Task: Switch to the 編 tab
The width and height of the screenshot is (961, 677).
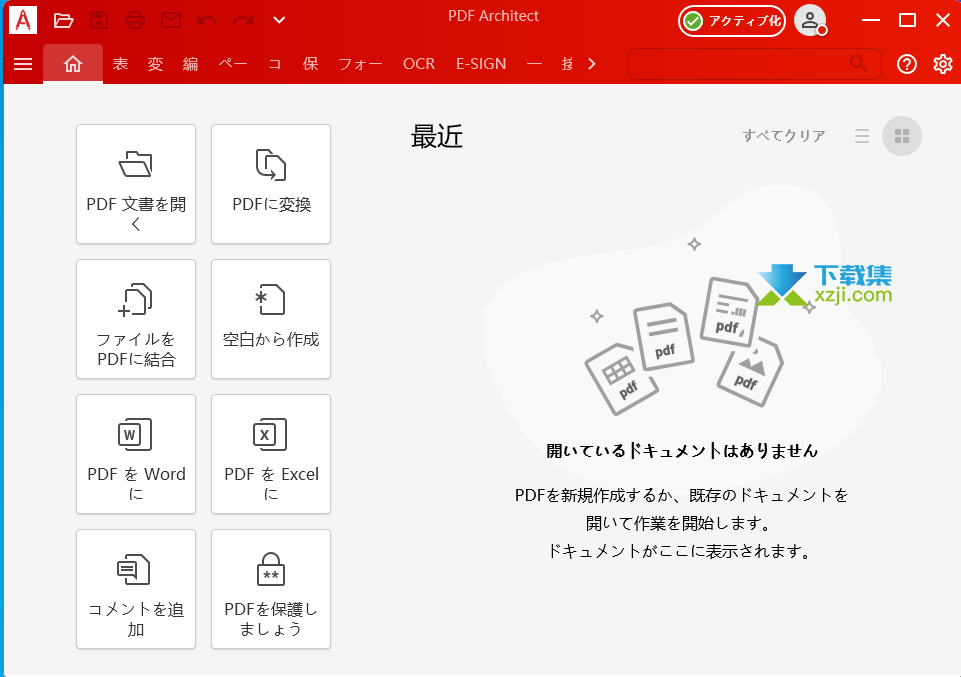Action: 191,64
